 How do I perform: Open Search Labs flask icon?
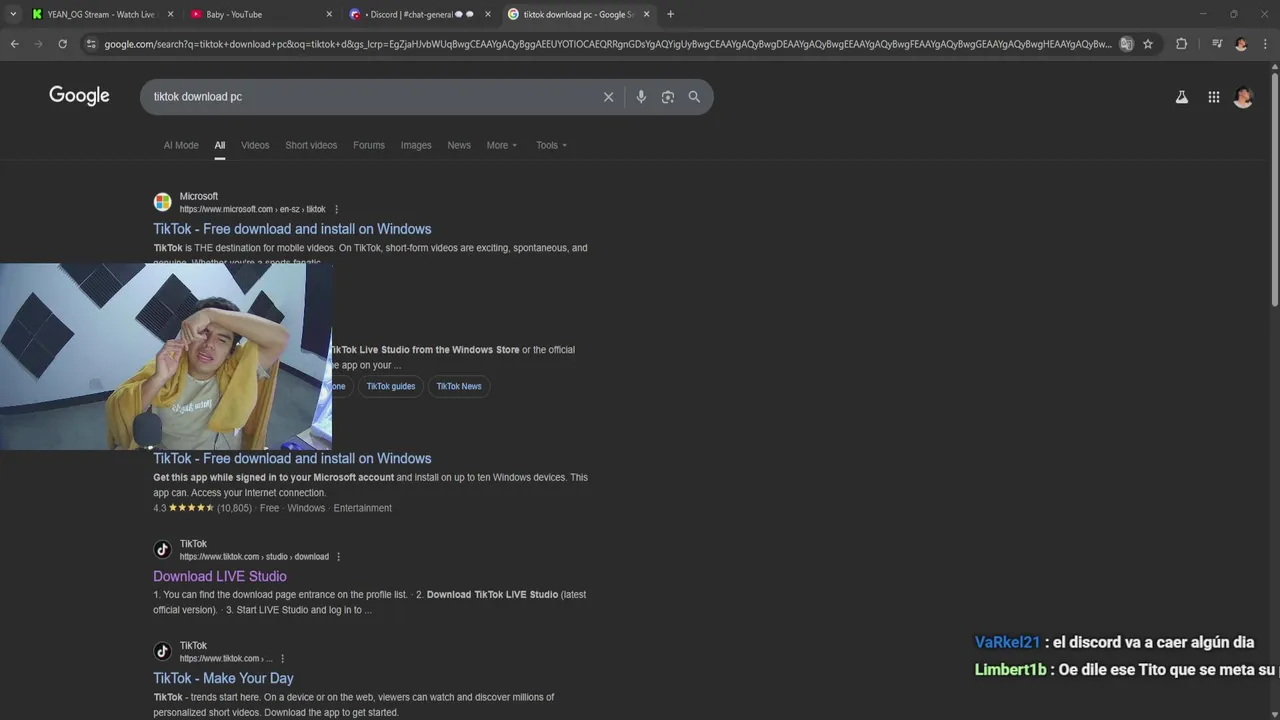click(1182, 97)
